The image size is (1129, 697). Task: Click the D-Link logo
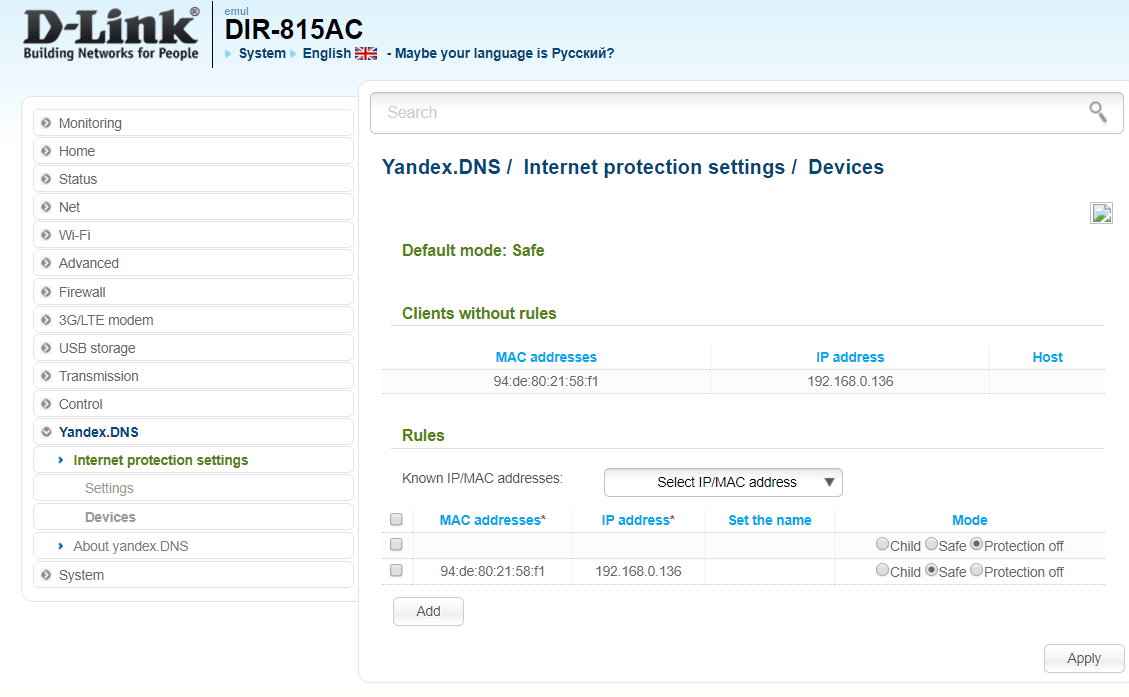111,35
